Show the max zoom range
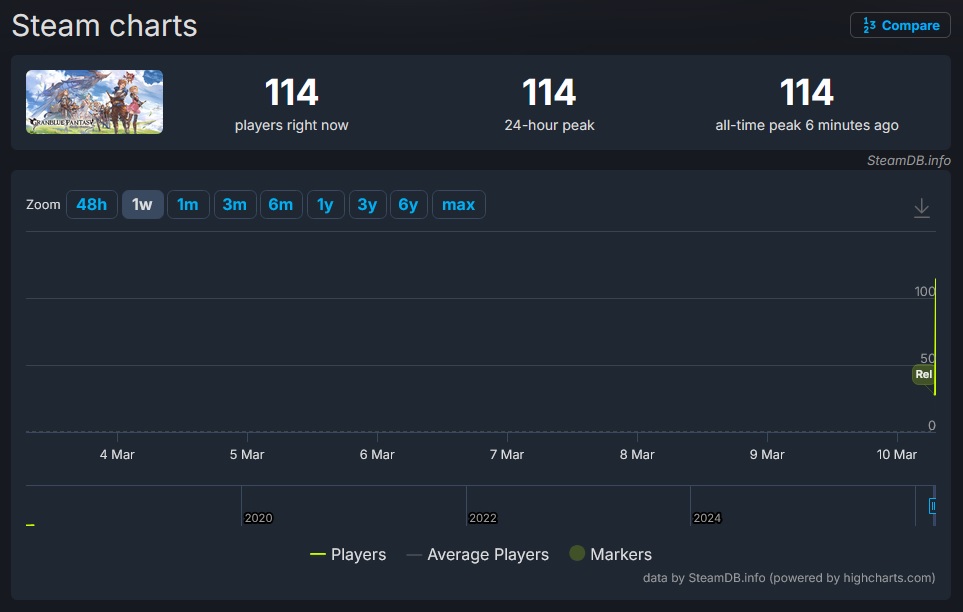The height and width of the screenshot is (612, 963). [459, 205]
